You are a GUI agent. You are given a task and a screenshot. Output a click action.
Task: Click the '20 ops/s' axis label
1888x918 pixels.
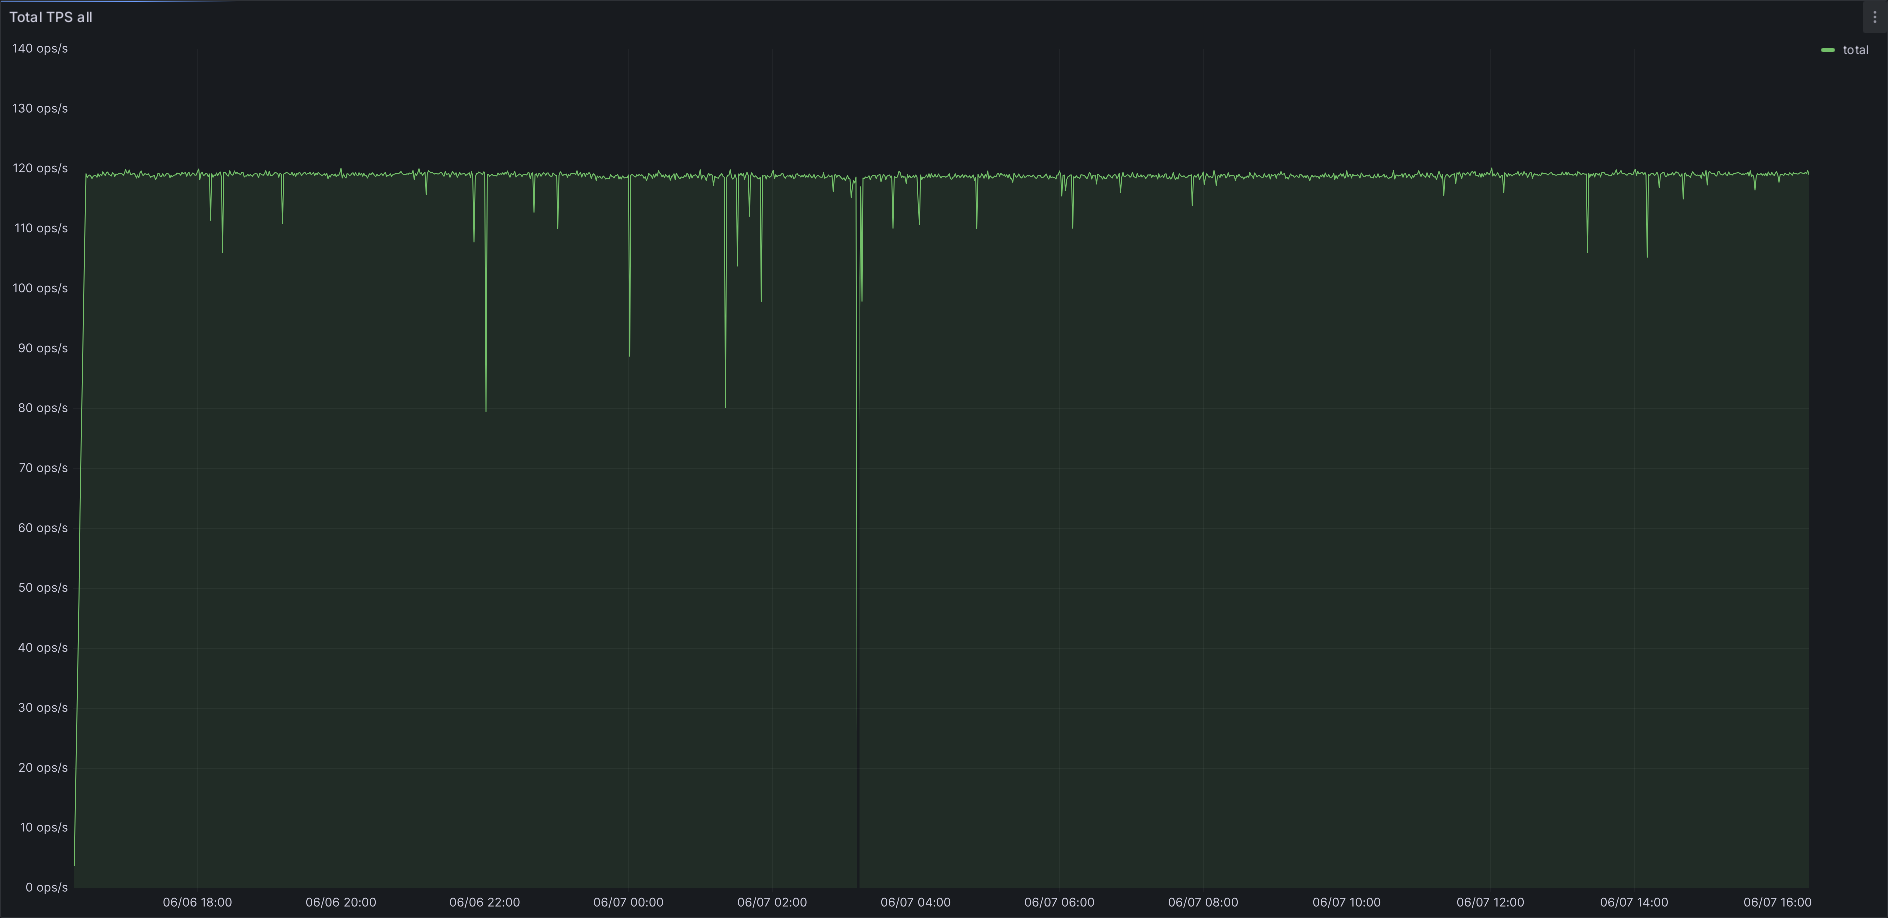(43, 768)
